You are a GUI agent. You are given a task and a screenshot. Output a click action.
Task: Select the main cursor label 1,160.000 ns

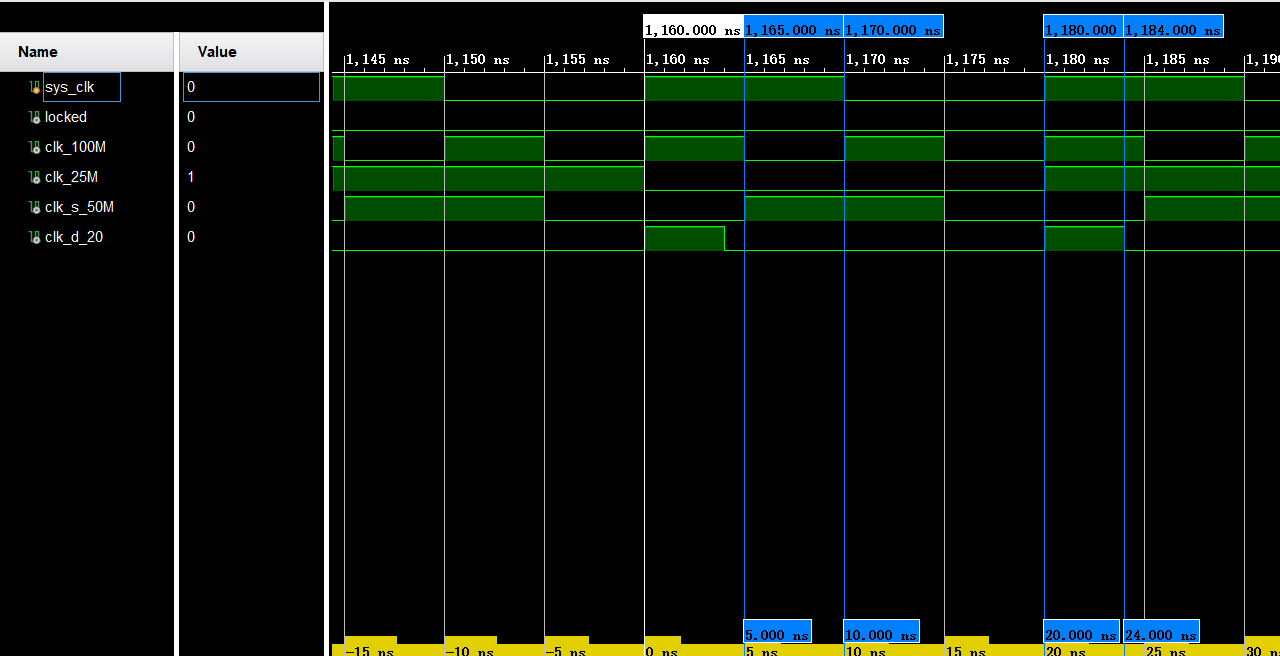[692, 30]
